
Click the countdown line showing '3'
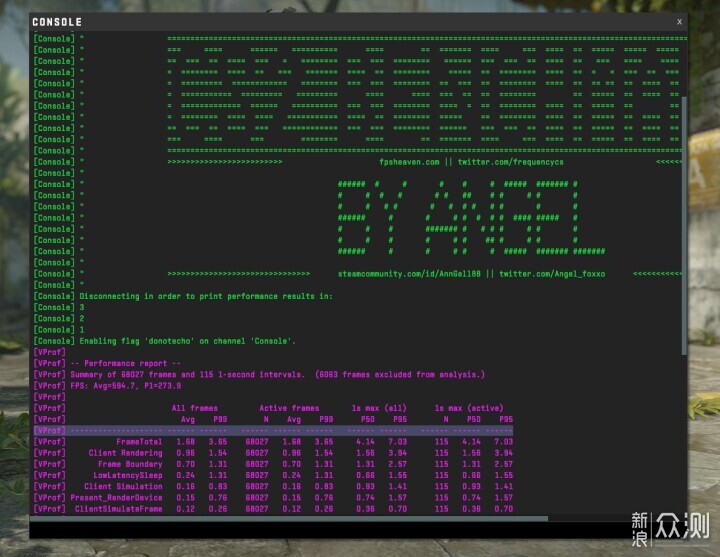click(x=59, y=308)
